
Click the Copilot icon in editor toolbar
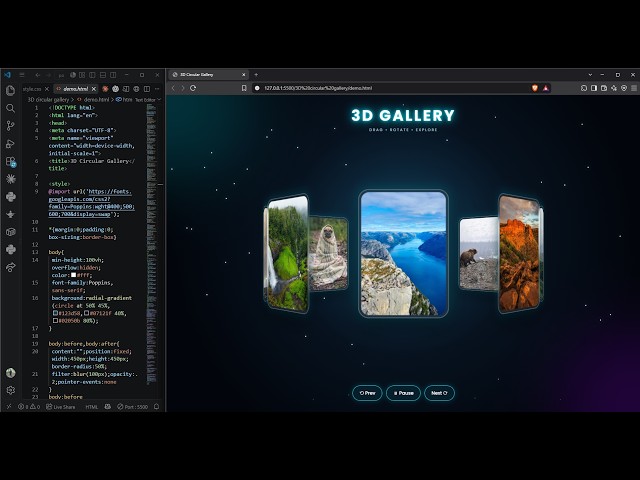(116, 89)
